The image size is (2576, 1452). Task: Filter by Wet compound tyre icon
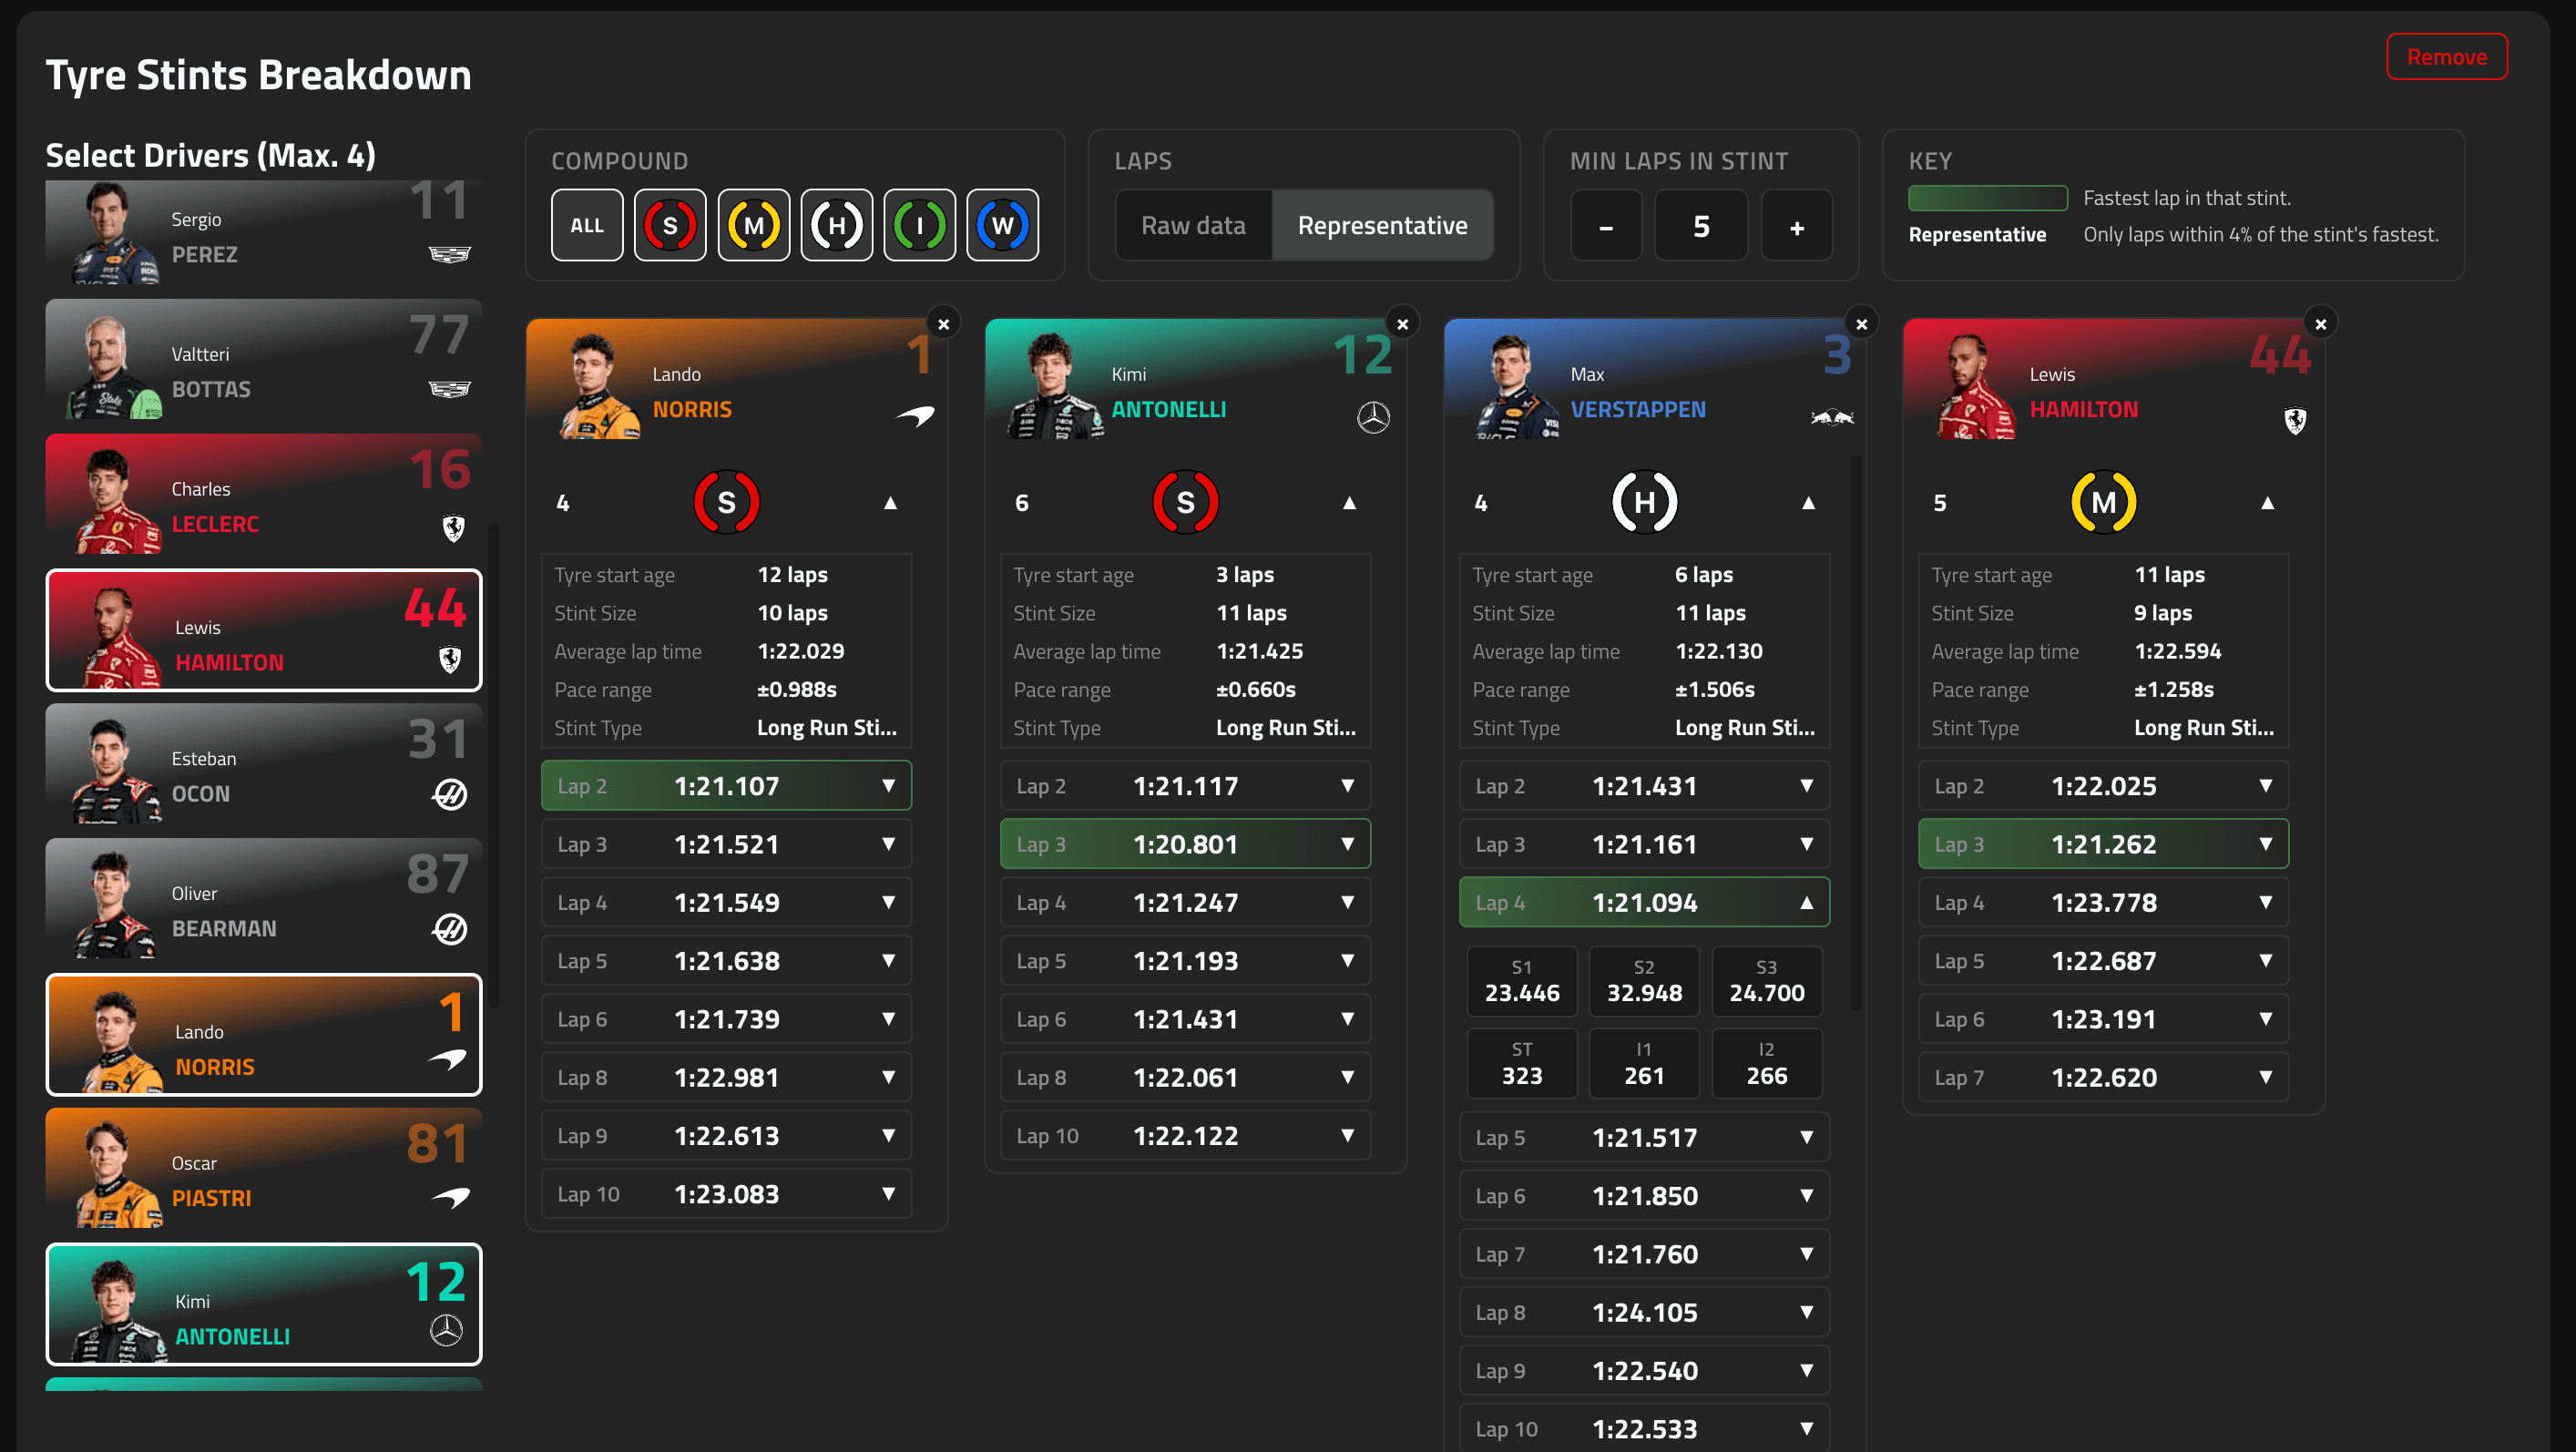(x=1002, y=226)
